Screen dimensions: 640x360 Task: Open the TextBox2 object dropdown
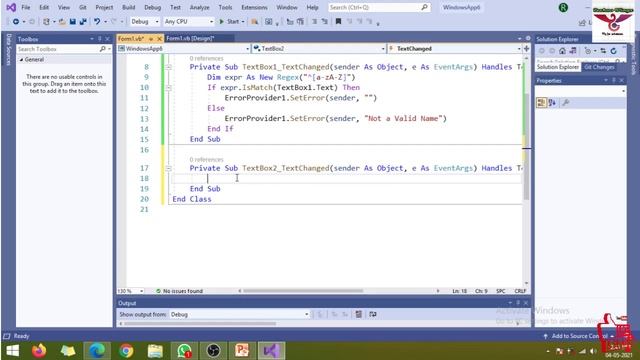[319, 49]
